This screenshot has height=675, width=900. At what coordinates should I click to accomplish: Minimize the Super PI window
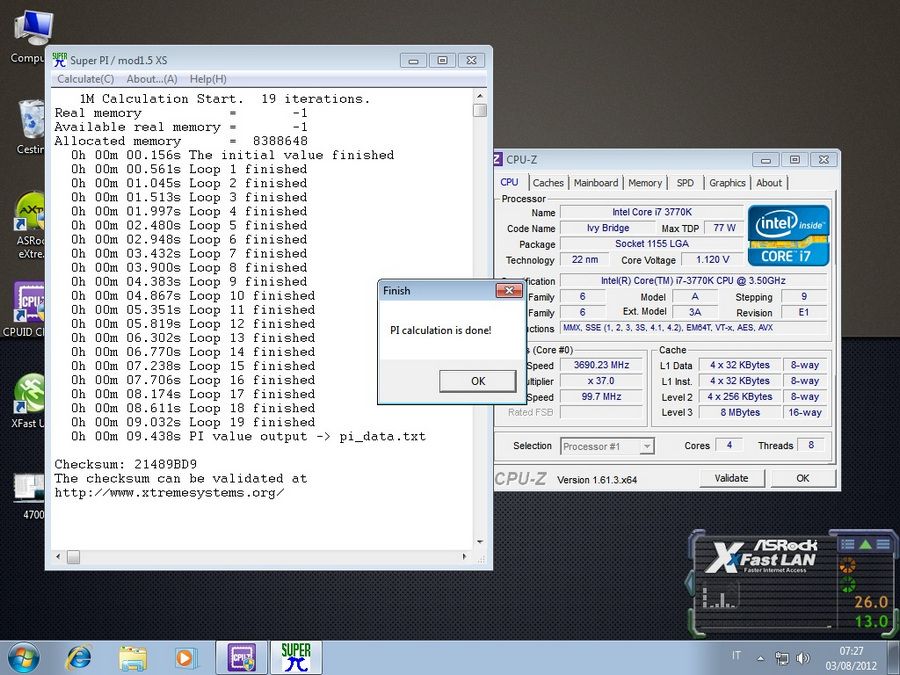point(413,60)
